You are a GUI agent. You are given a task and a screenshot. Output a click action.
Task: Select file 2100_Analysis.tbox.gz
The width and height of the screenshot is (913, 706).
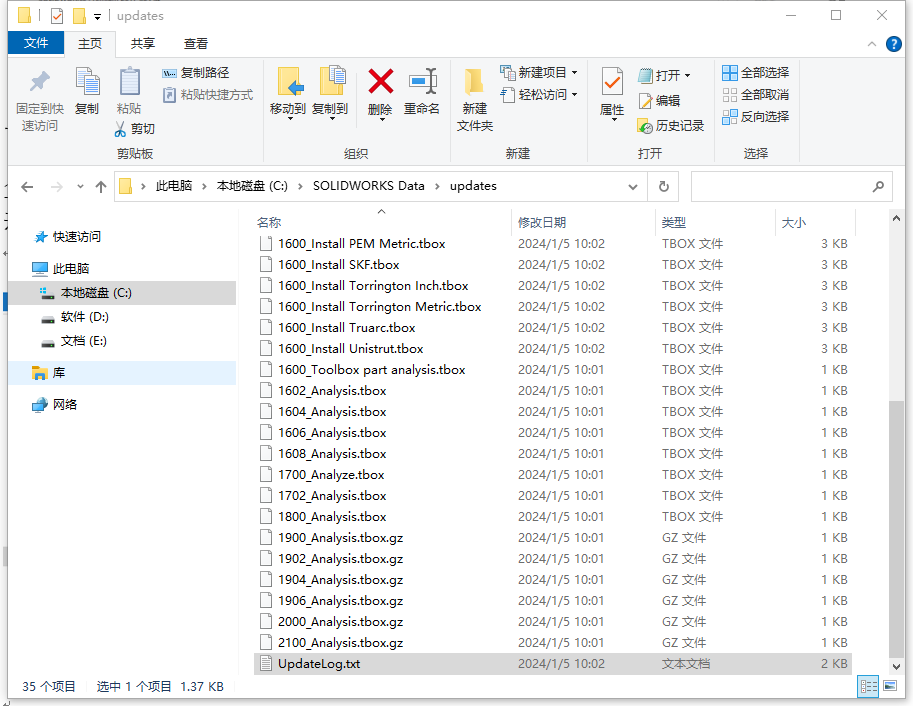[x=553, y=643]
